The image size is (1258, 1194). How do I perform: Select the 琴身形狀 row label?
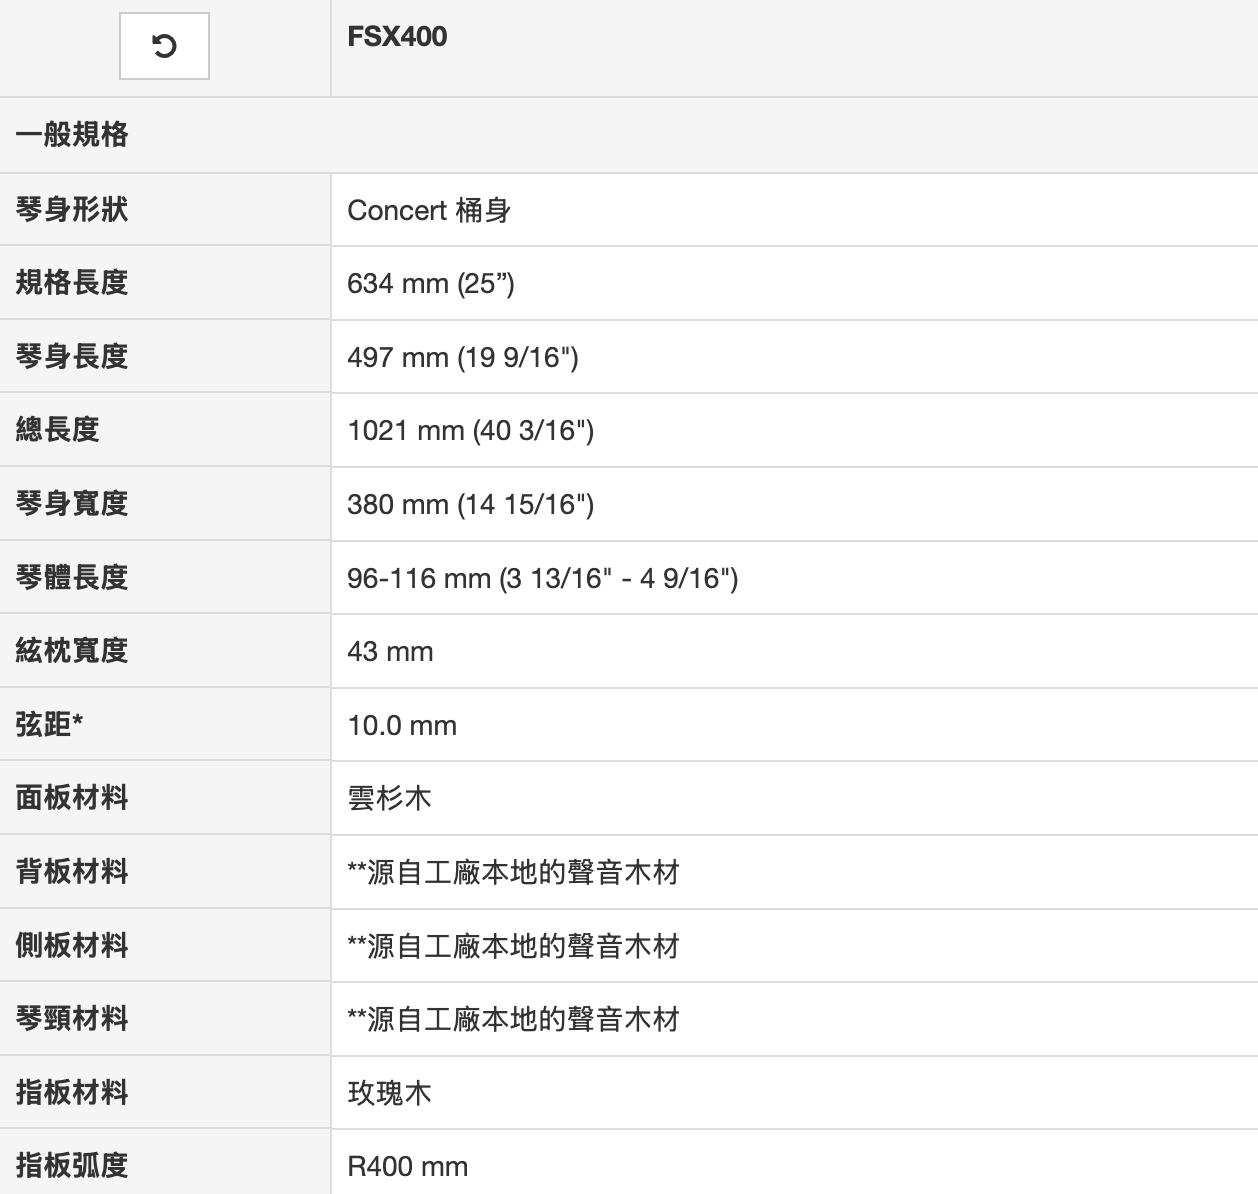[72, 210]
